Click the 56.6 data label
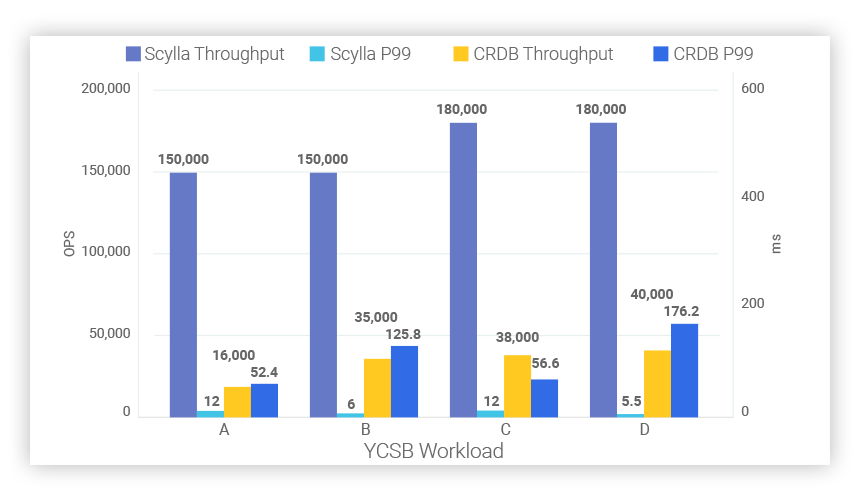The width and height of the screenshot is (860, 500). (x=545, y=363)
